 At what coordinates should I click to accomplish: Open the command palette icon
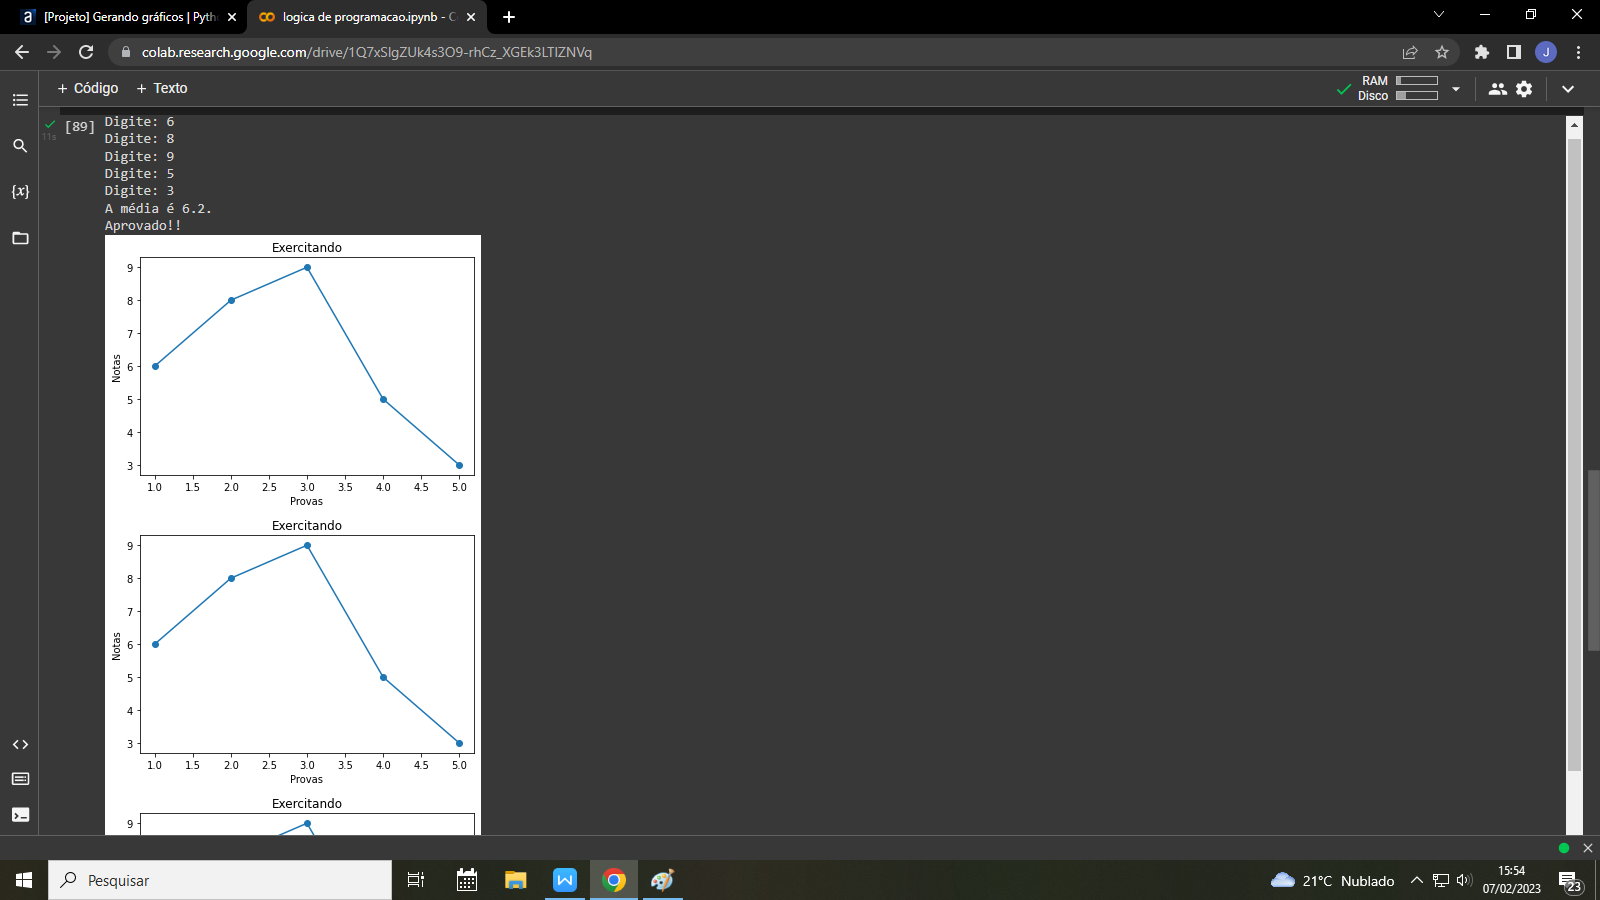(x=20, y=779)
